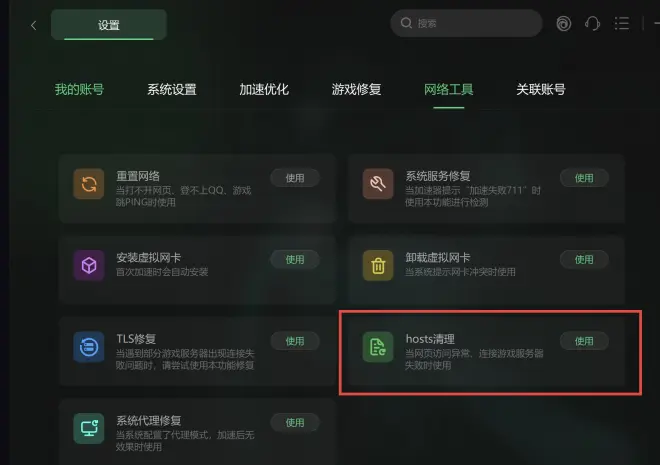Click the 系统服务修复 wrench icon
Screen dimensions: 660x465
pyautogui.click(x=378, y=184)
